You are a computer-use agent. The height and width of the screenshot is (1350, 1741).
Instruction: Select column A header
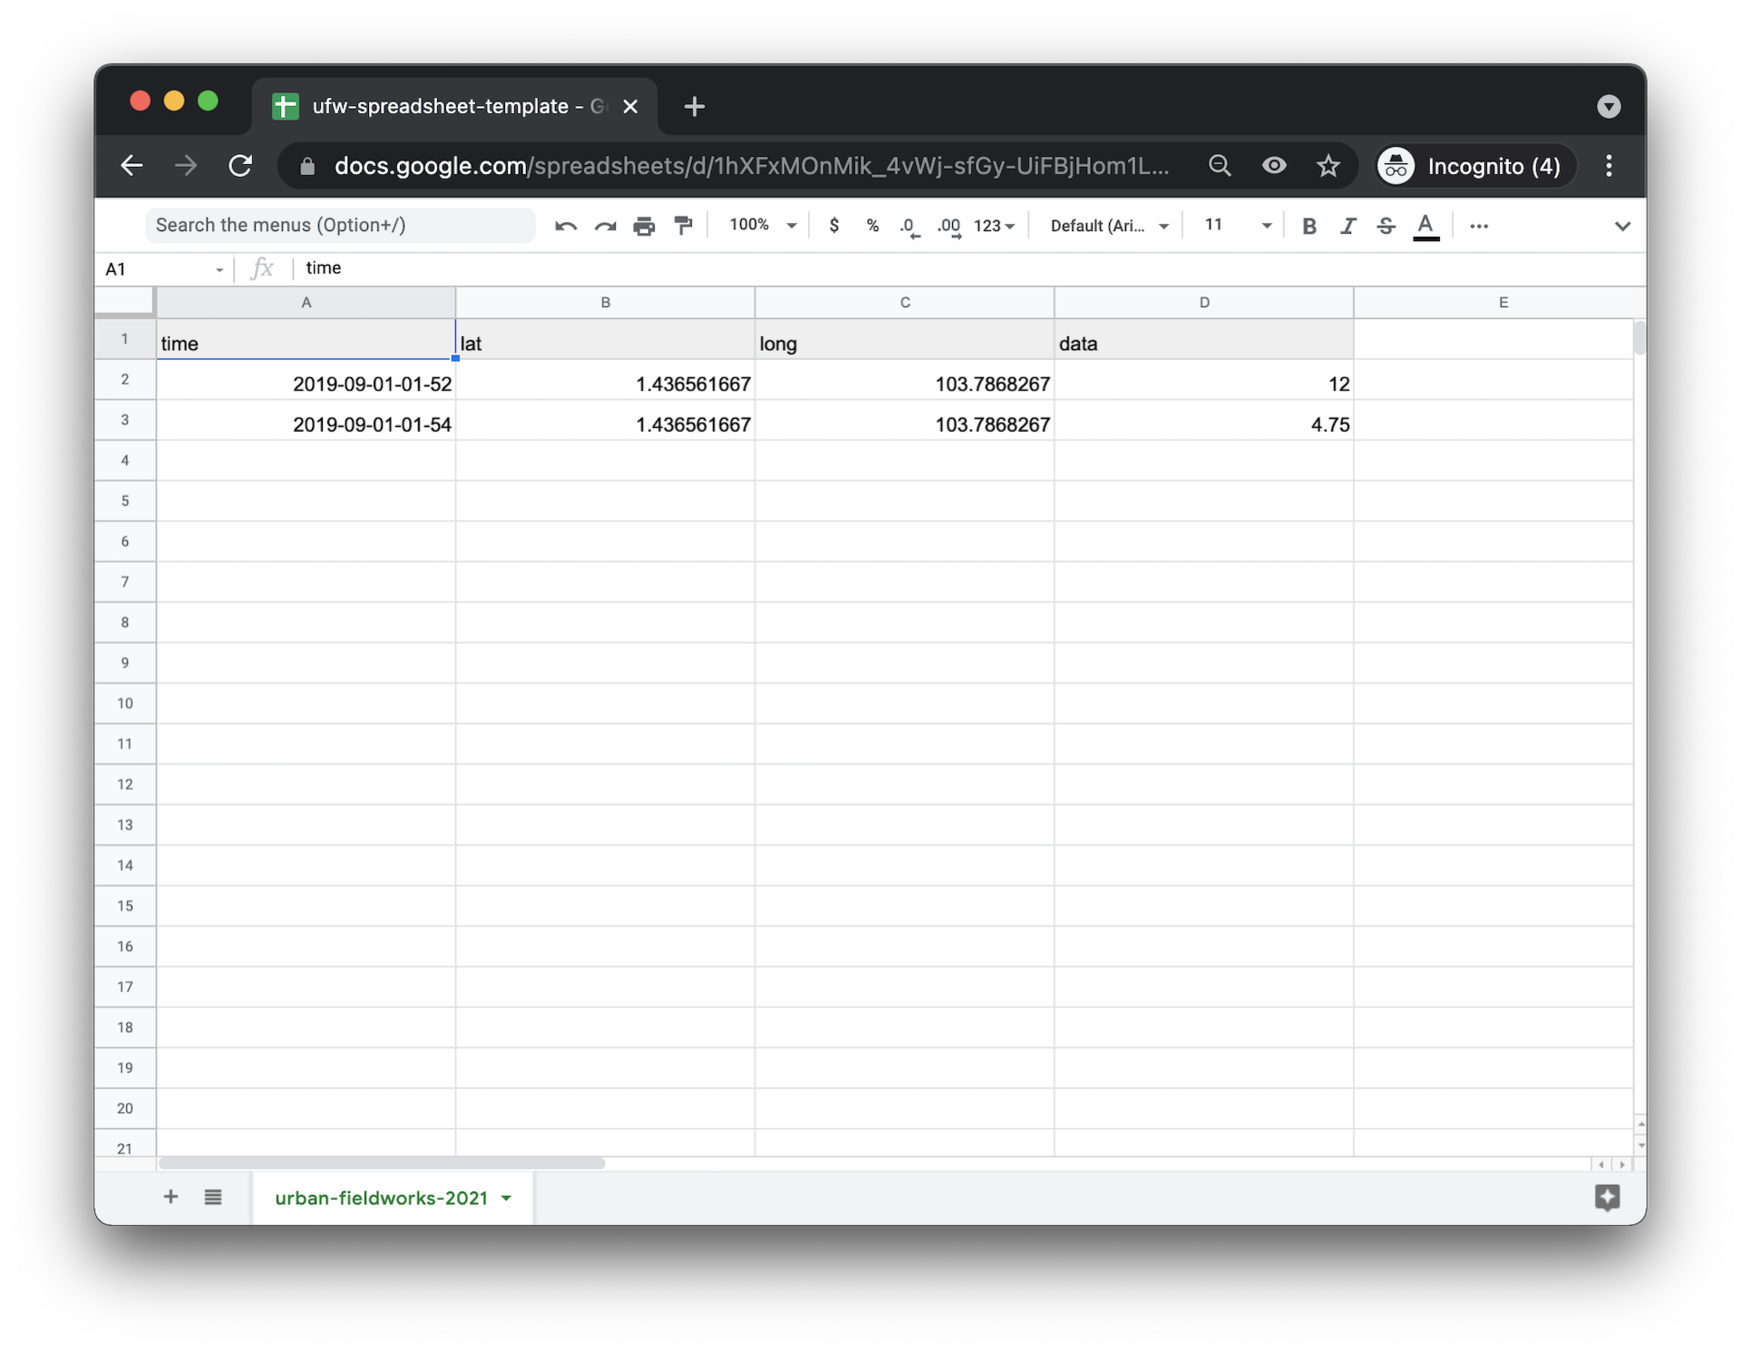click(306, 303)
